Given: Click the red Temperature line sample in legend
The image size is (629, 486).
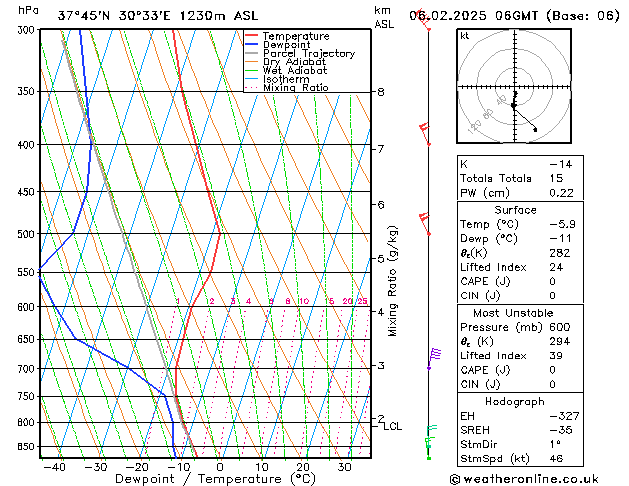Looking at the screenshot, I should tap(251, 36).
